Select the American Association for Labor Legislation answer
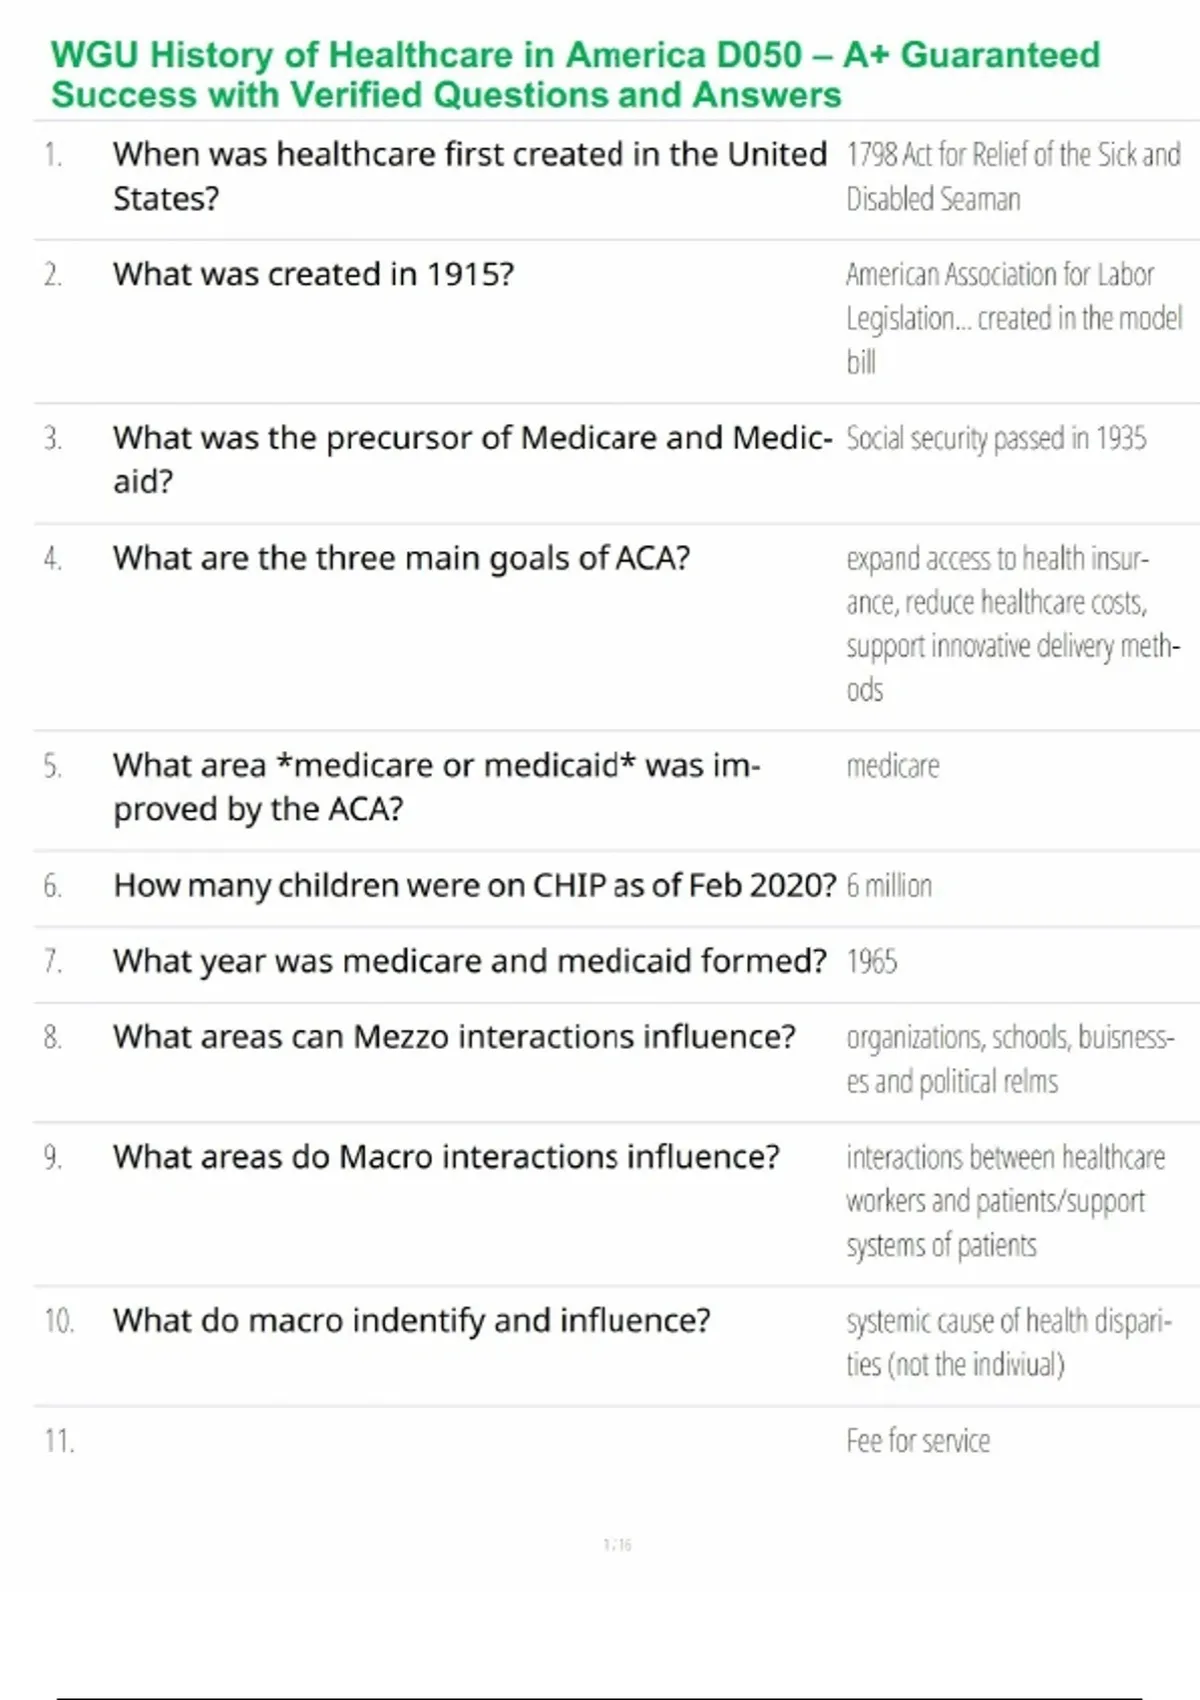Screen dimensions: 1200x1700 point(1013,317)
